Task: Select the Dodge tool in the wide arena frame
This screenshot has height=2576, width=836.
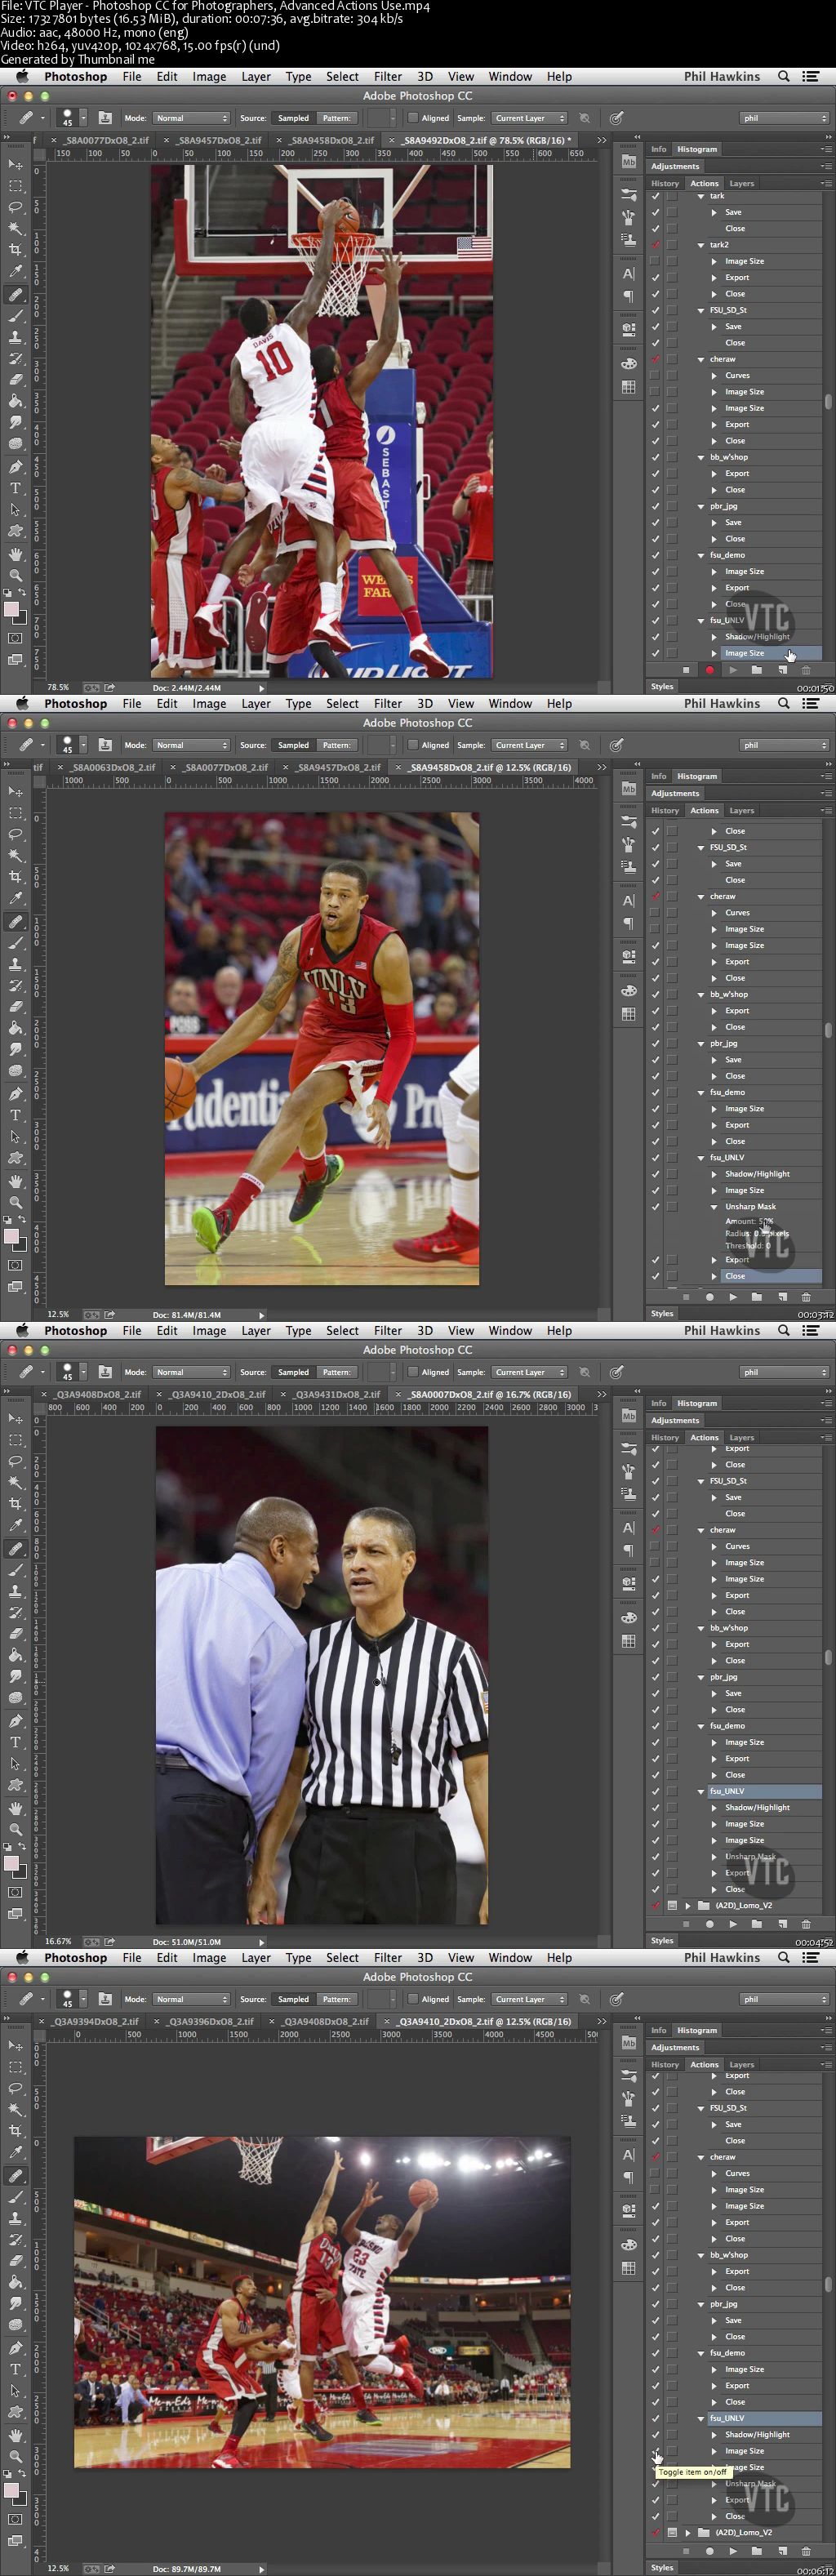Action: coord(15,2326)
